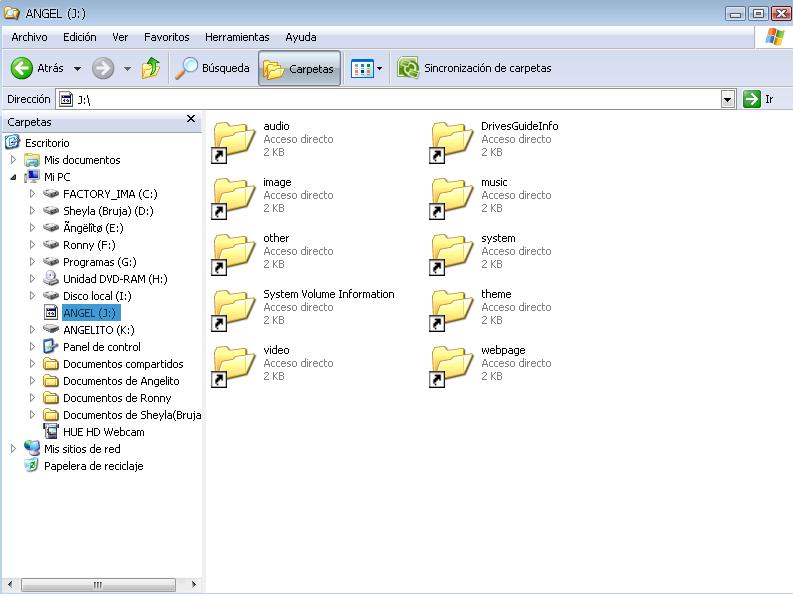Click the Views grid icon
Viewport: 793px width, 594px height.
pos(362,68)
